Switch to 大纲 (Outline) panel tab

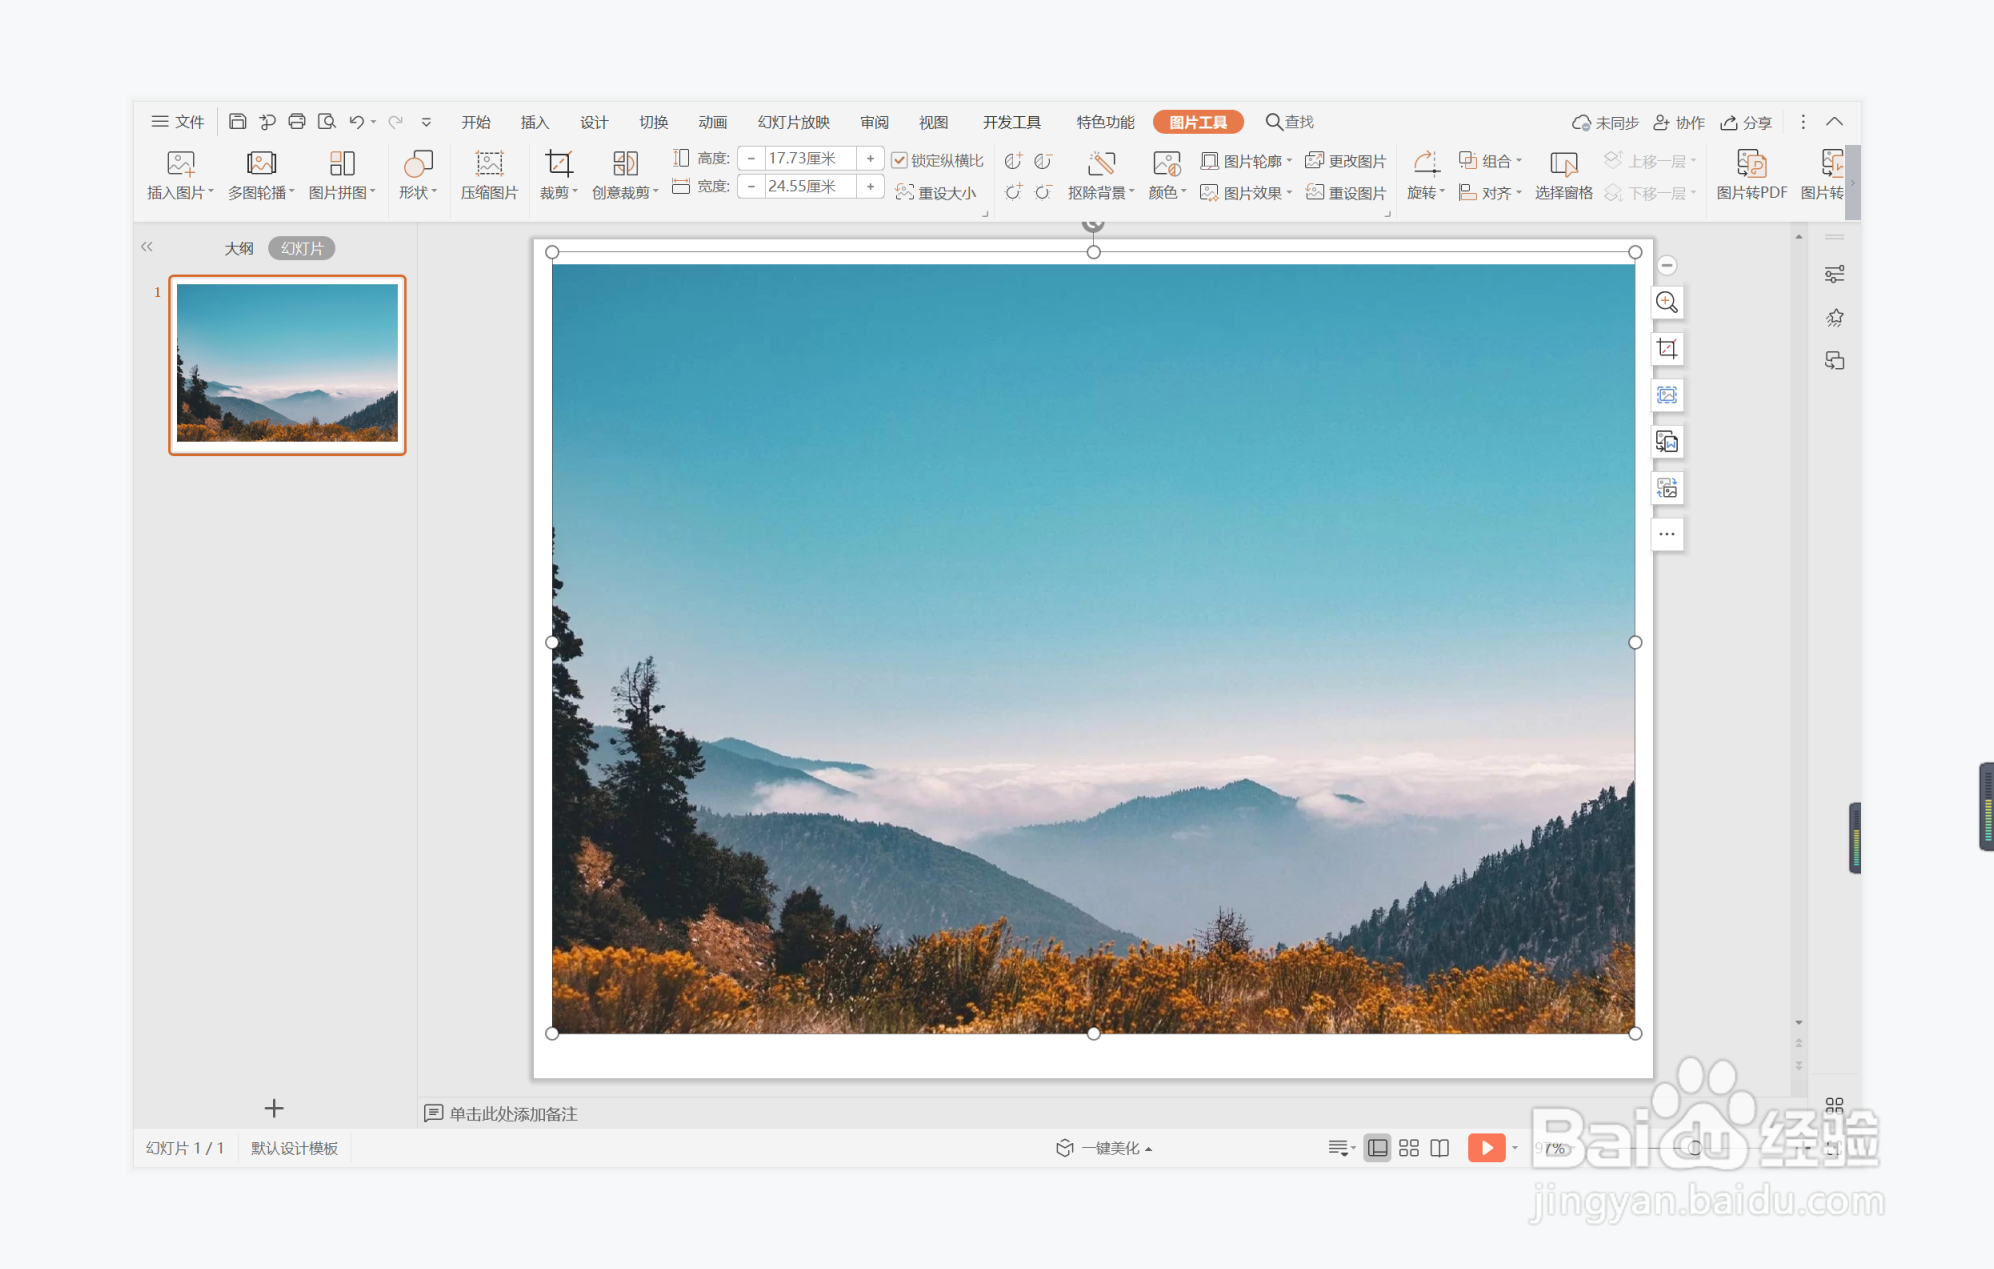point(239,248)
